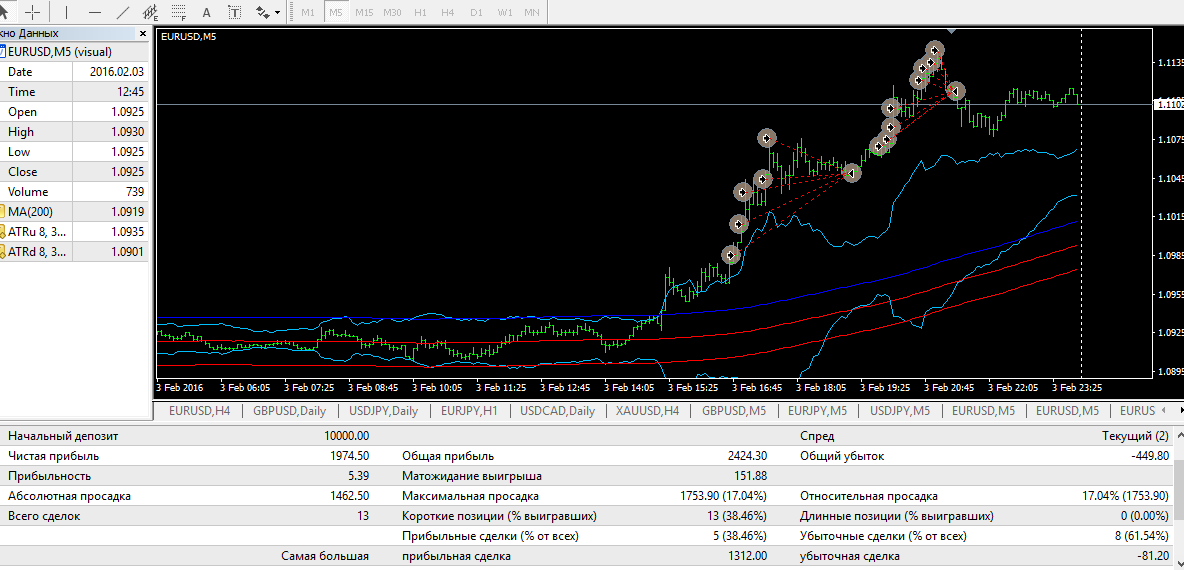The image size is (1184, 570).
Task: Switch chart to MN timeframe
Action: (x=532, y=13)
